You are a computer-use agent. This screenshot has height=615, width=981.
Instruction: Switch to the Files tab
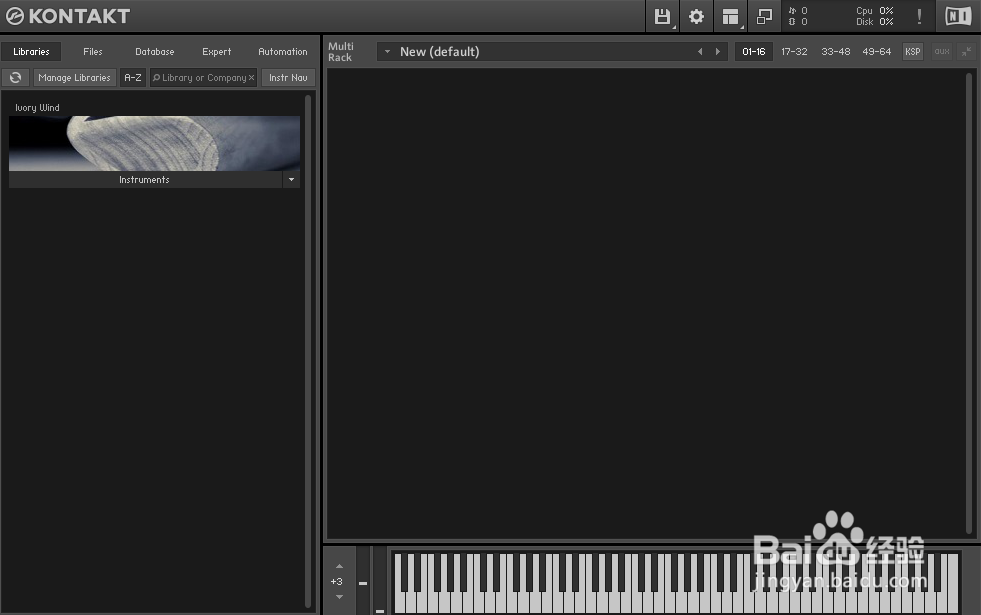[x=93, y=51]
